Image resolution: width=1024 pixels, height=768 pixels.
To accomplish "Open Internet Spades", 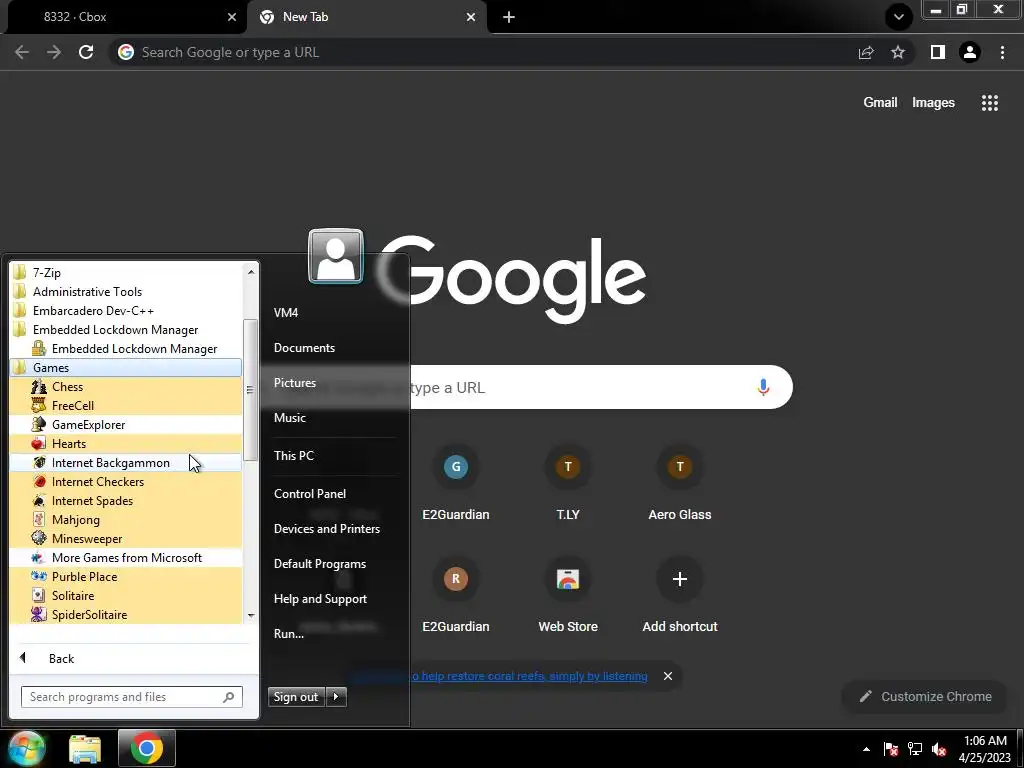I will pyautogui.click(x=126, y=500).
